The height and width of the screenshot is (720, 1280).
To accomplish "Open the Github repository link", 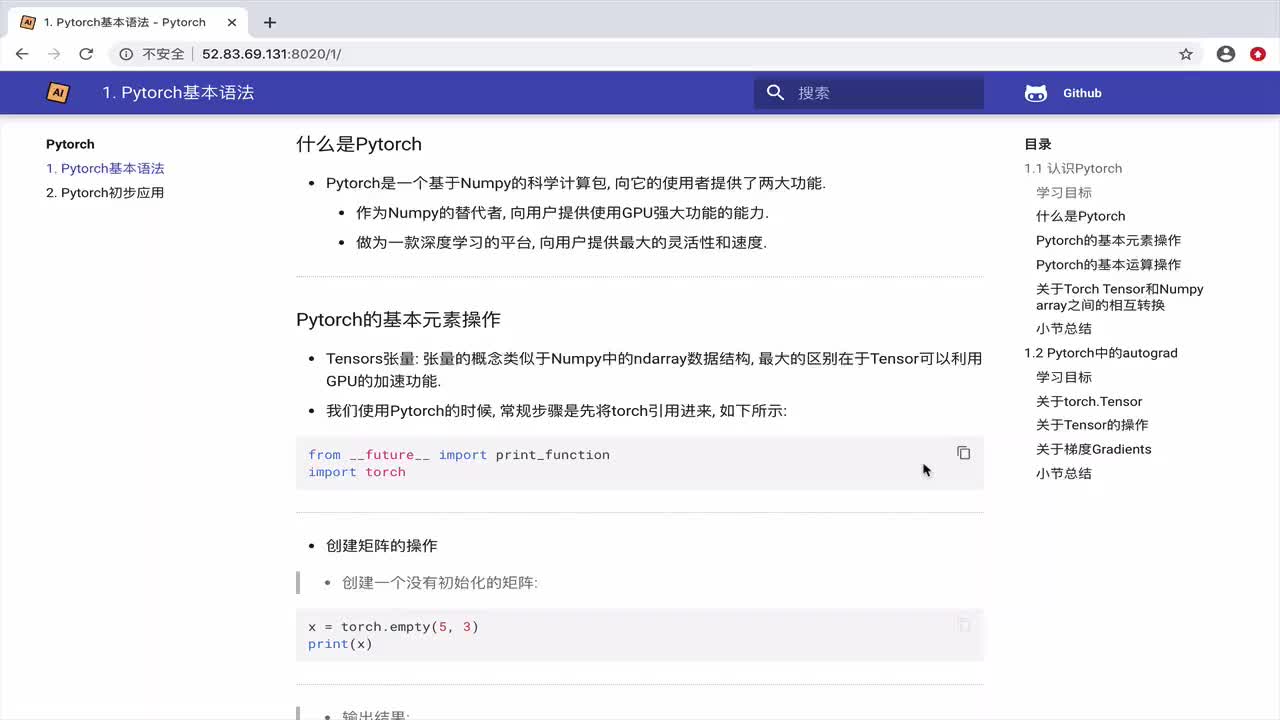I will 1082,93.
